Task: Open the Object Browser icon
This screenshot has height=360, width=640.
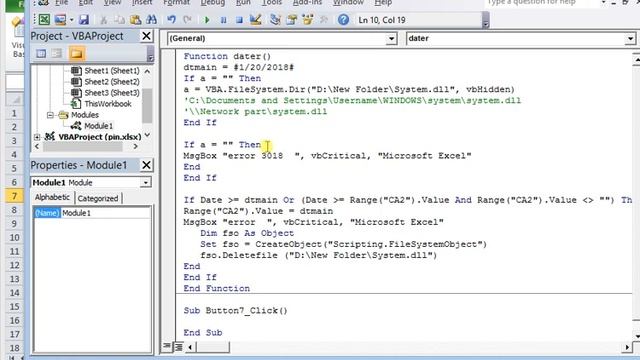Action: tap(308, 20)
